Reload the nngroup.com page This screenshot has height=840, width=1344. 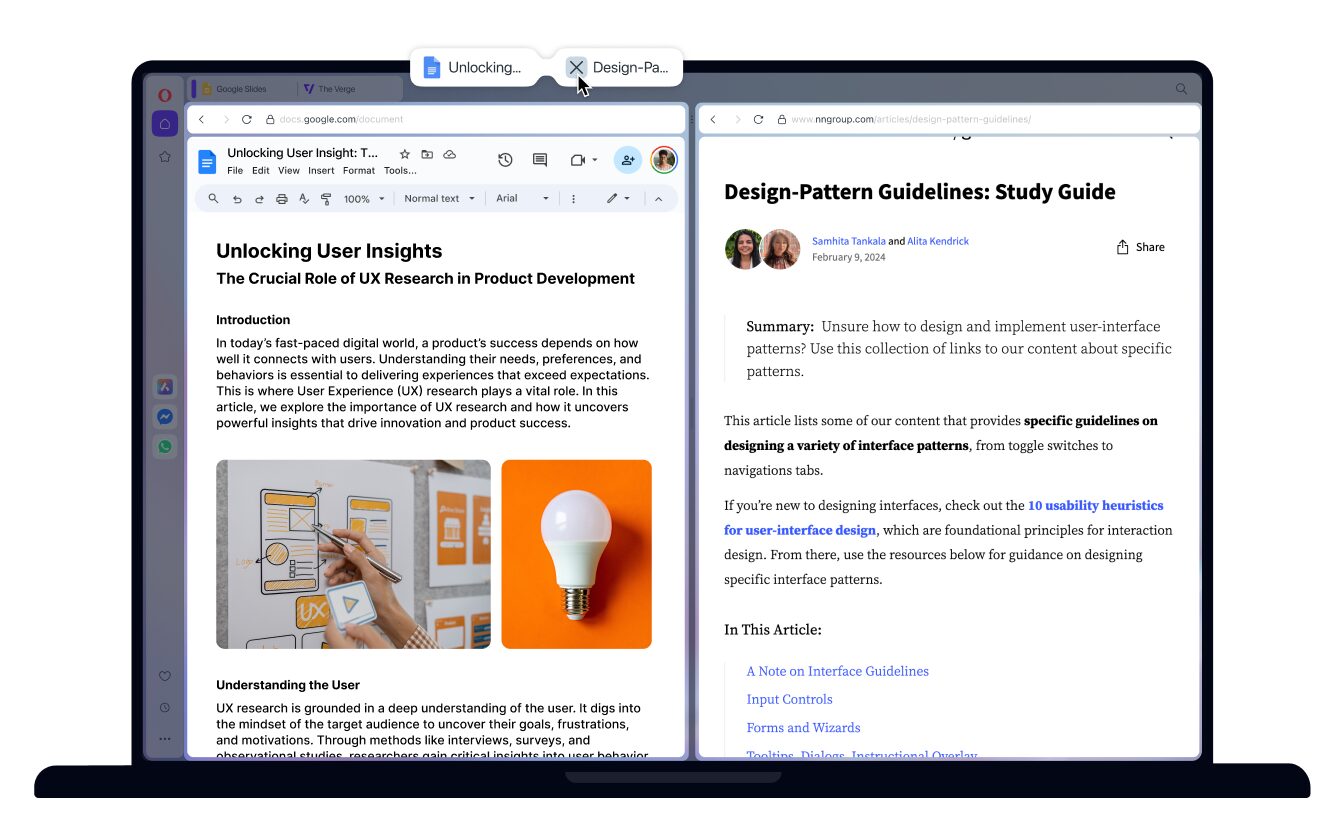pyautogui.click(x=758, y=120)
